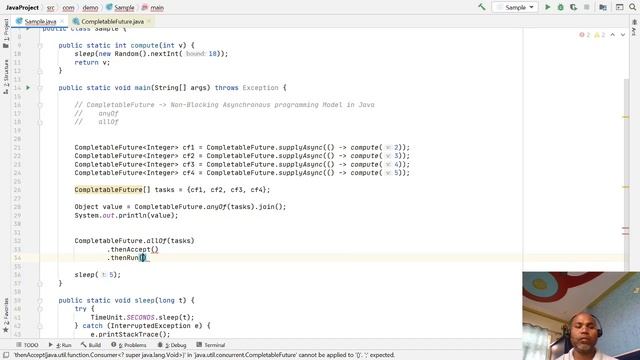Click yellow warning count indicator in editor
Image resolution: width=640 pixels, height=360 pixels.
pyautogui.click(x=600, y=35)
